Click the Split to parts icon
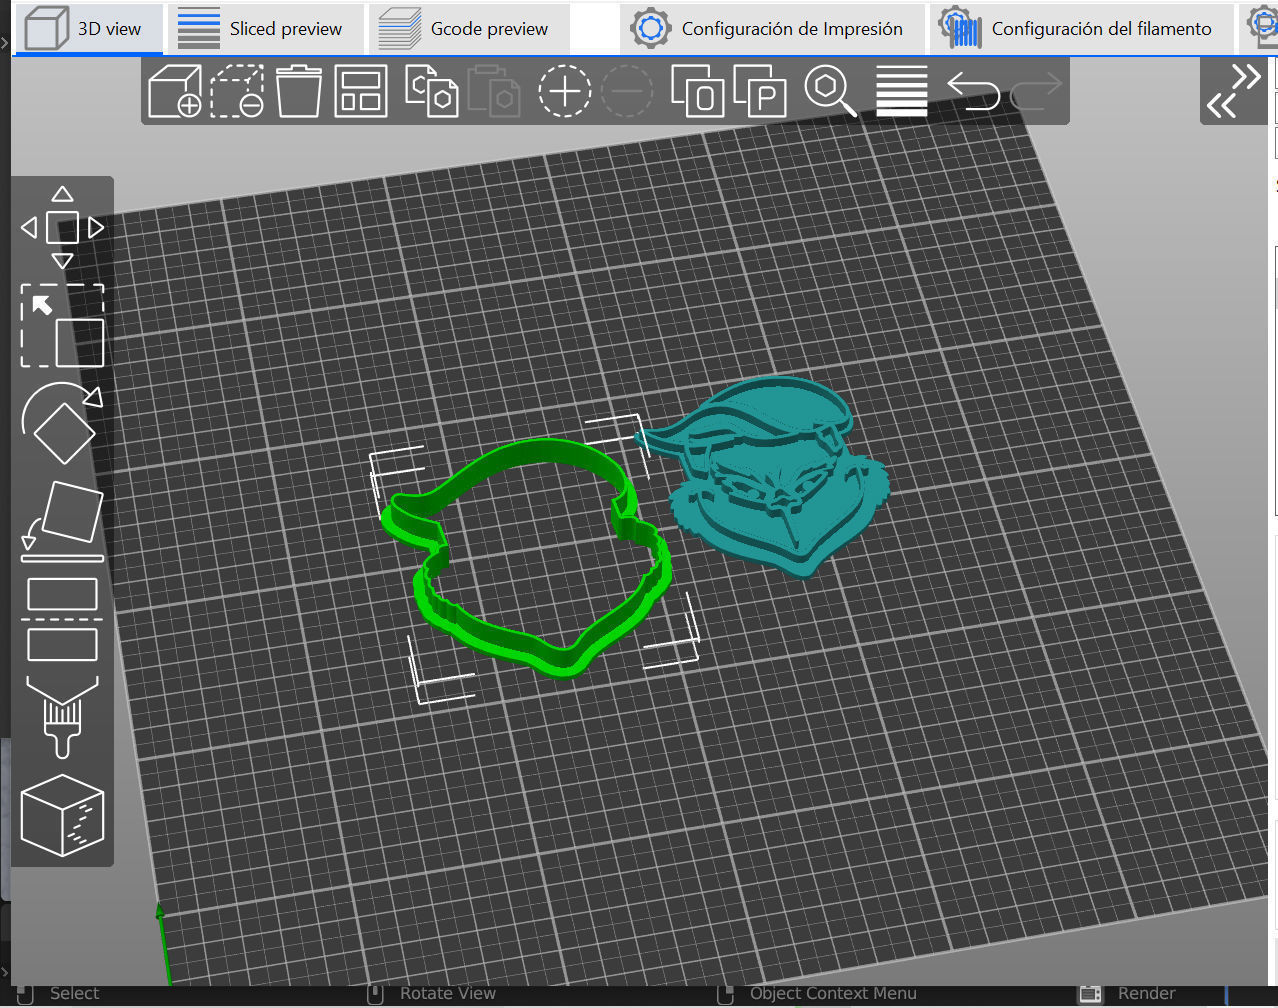Screen dimensions: 1278x1008 pos(760,91)
